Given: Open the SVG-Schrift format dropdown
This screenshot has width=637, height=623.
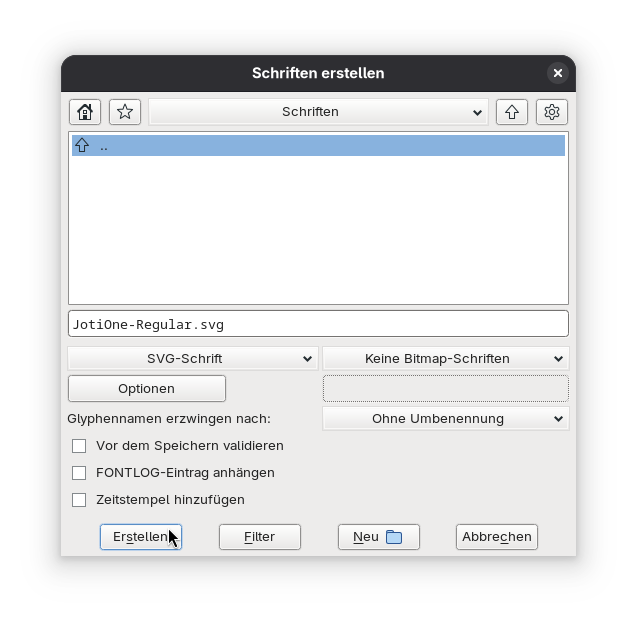Looking at the screenshot, I should (193, 359).
